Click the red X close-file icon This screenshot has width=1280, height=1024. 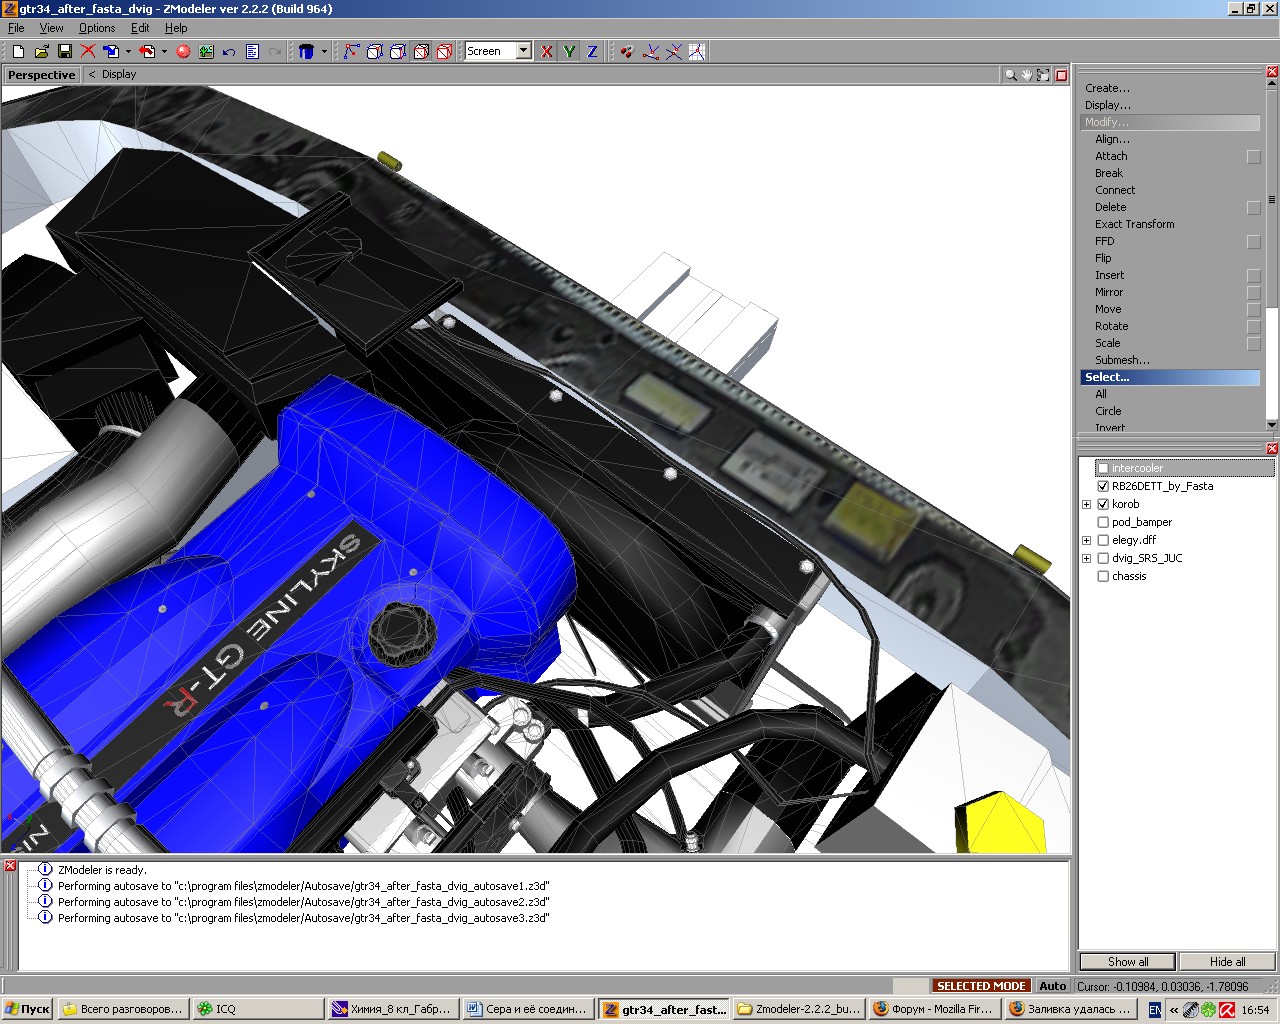[88, 51]
